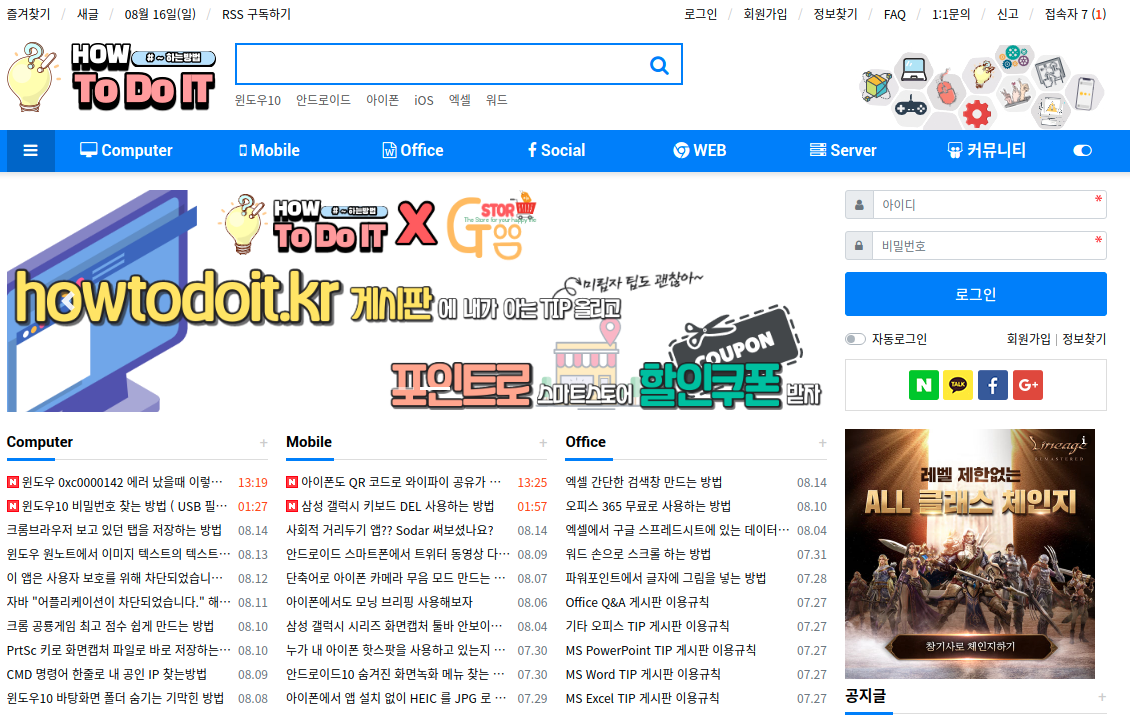Sign in with KakaoTalk icon
Viewport: 1130px width, 717px height.
[x=958, y=385]
